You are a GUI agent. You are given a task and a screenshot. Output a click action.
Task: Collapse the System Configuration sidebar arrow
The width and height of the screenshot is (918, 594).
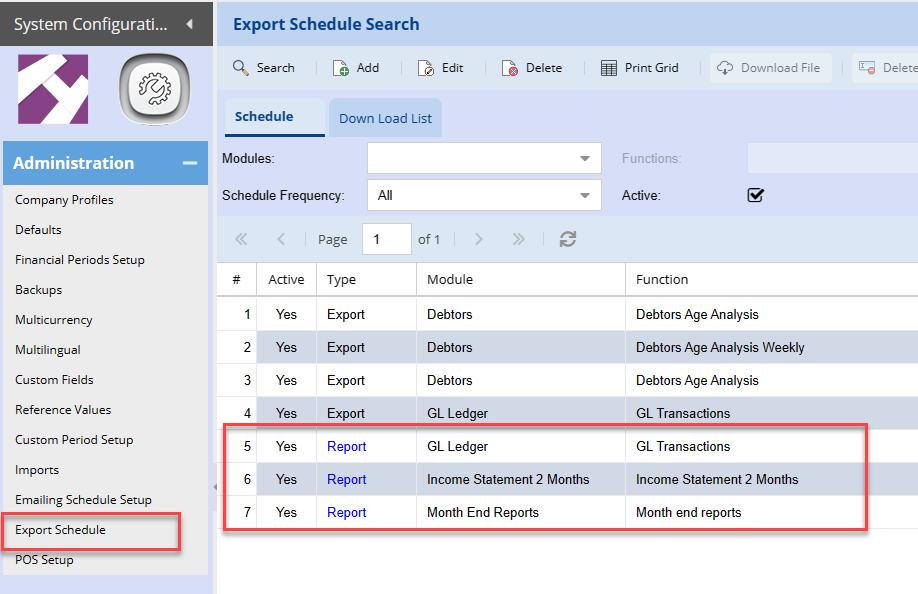point(189,23)
